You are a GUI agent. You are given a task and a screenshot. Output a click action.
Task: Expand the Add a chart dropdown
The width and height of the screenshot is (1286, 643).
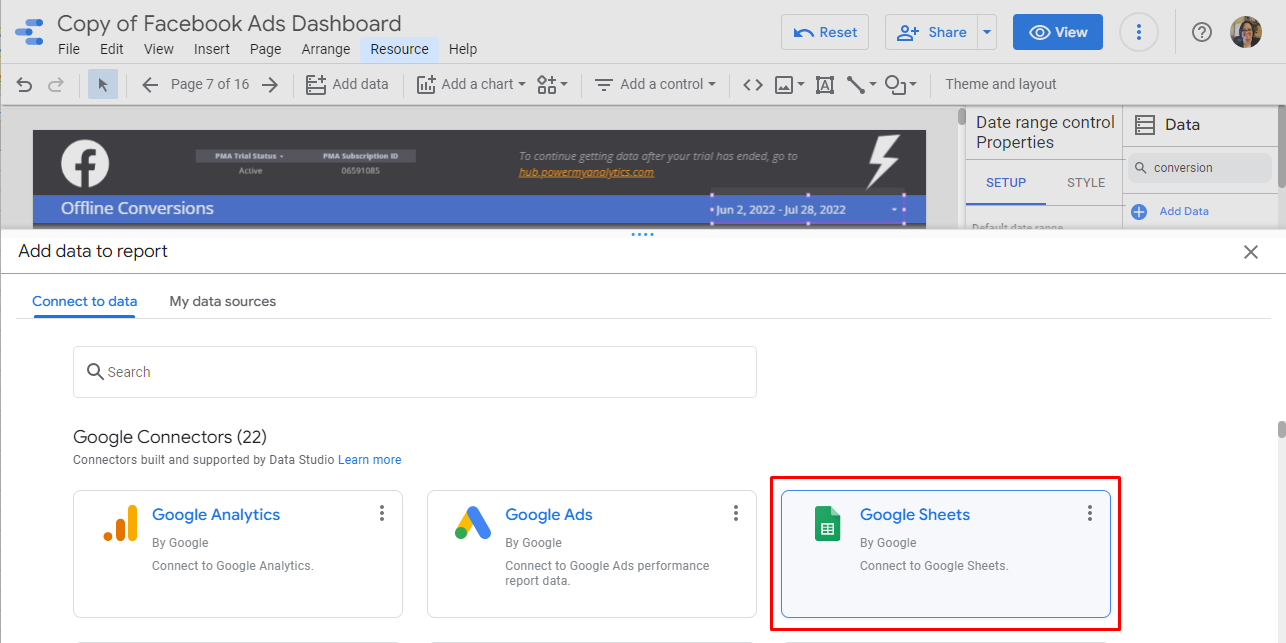click(x=471, y=85)
